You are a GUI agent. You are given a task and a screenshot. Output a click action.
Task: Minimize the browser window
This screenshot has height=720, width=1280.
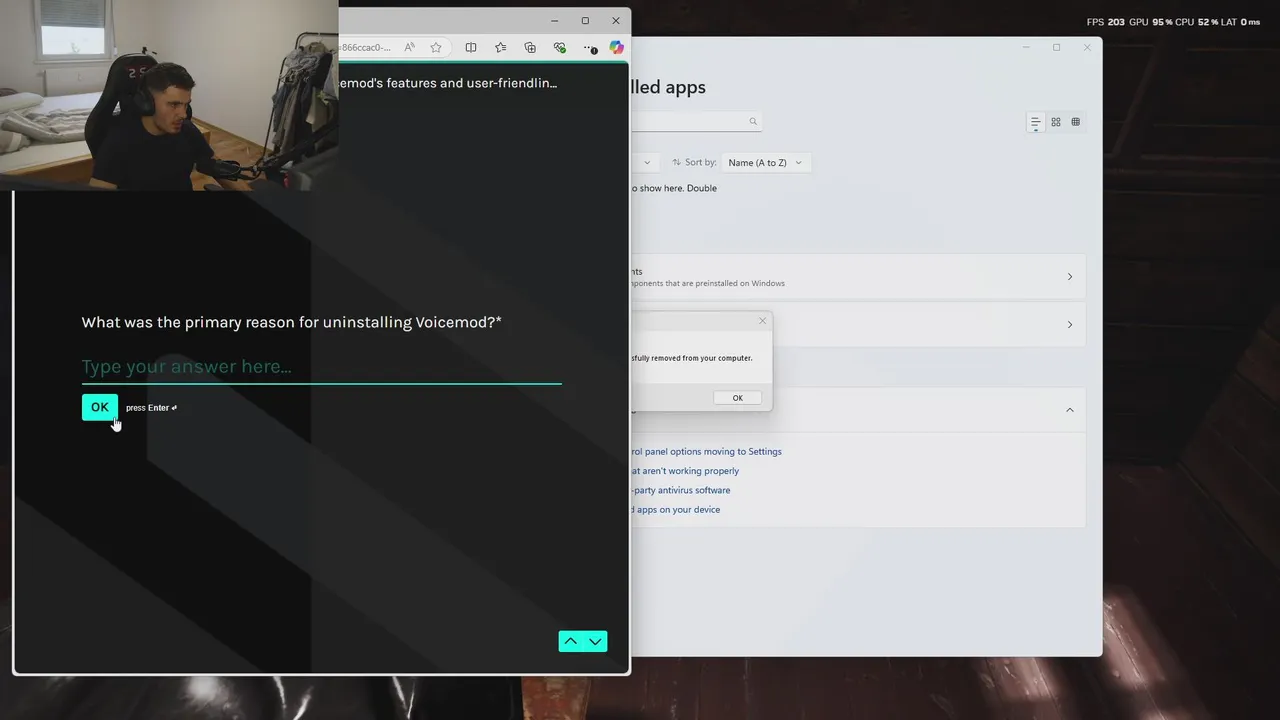point(555,20)
